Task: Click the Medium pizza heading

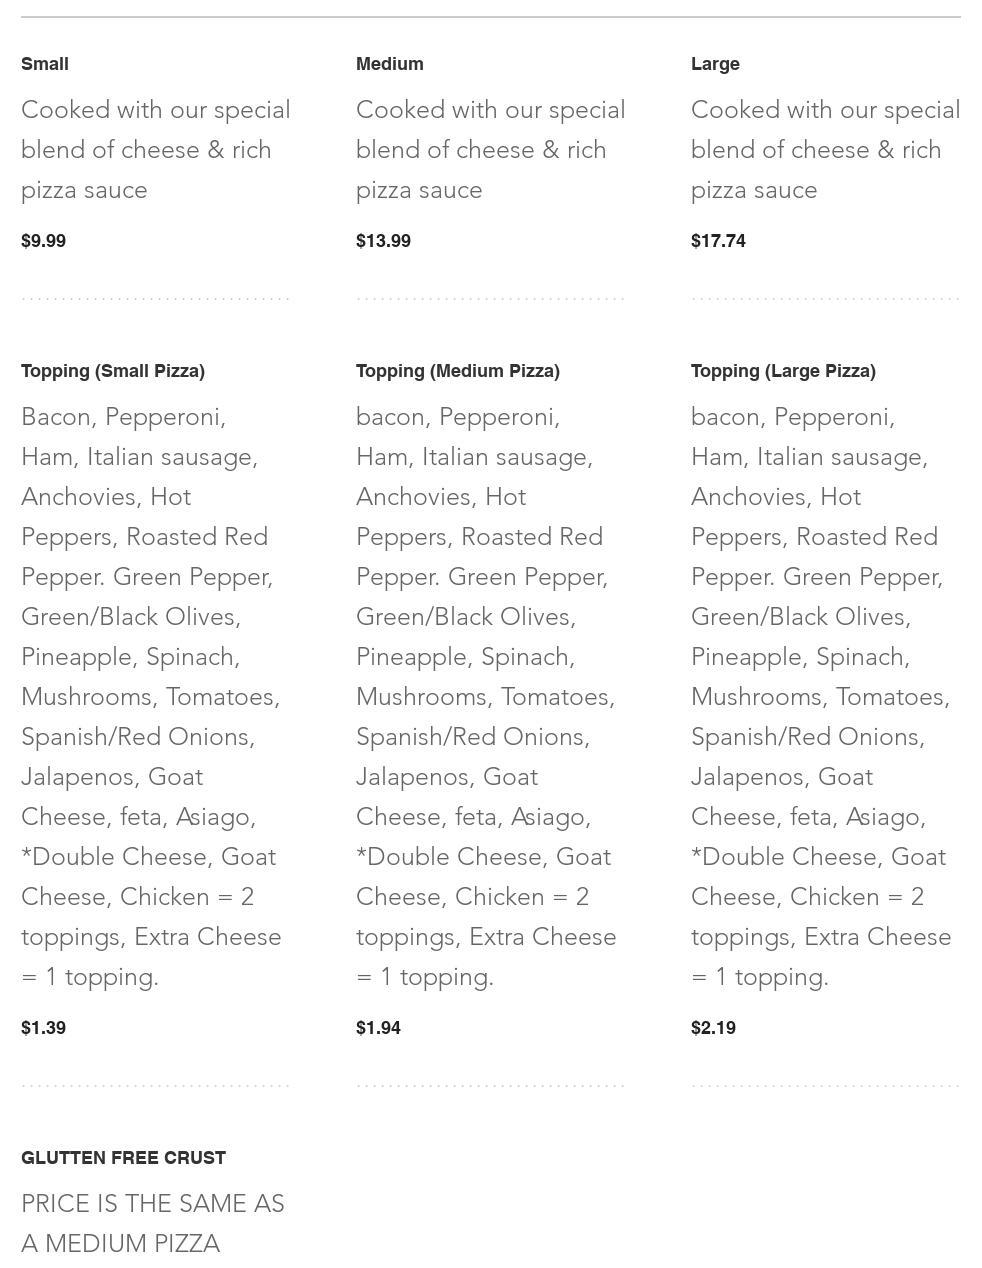Action: tap(389, 64)
